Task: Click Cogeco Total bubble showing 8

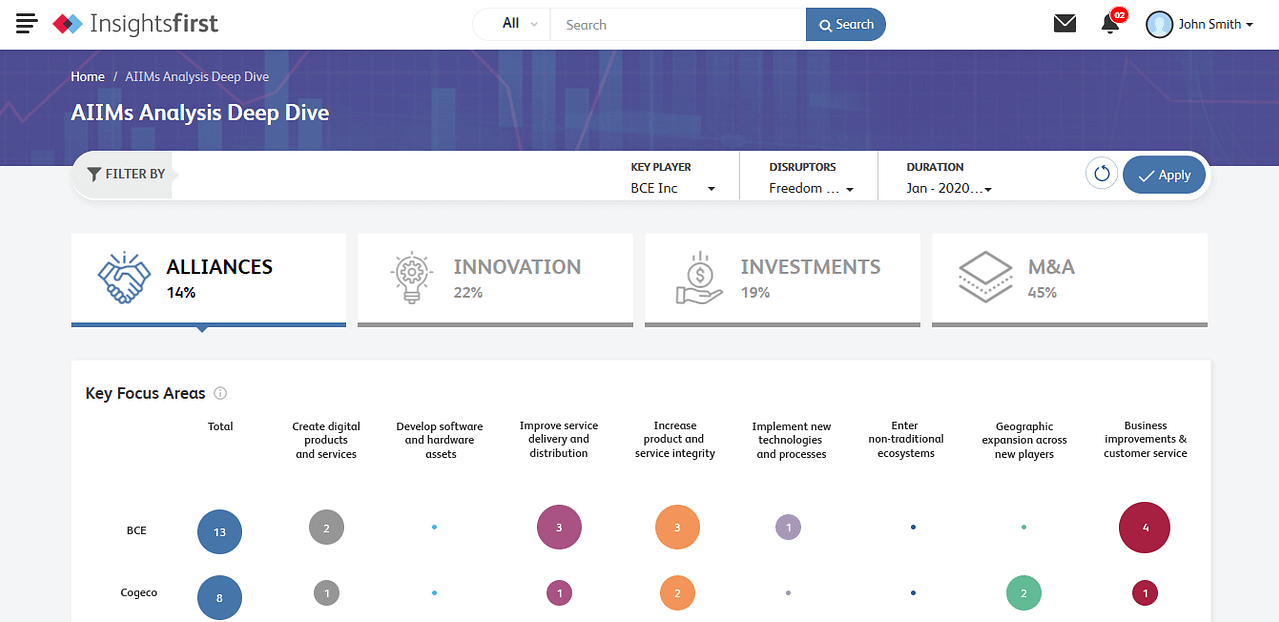Action: [x=220, y=598]
